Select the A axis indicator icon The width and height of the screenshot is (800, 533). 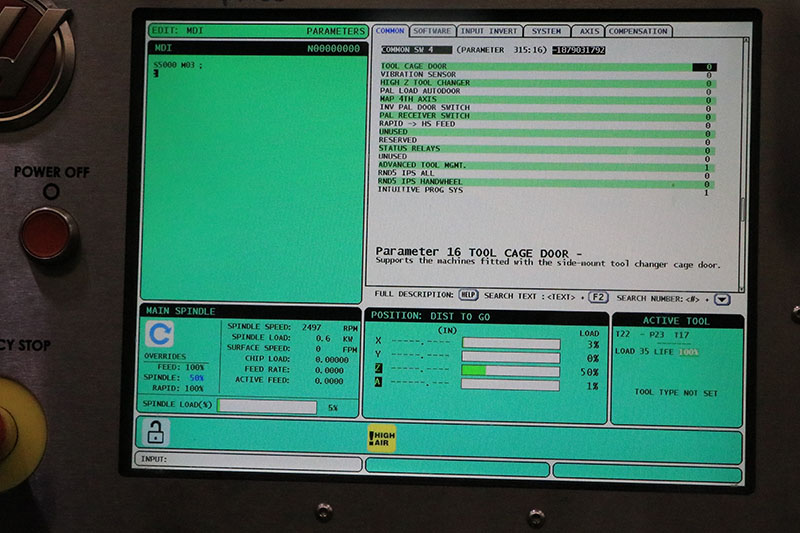click(x=378, y=382)
